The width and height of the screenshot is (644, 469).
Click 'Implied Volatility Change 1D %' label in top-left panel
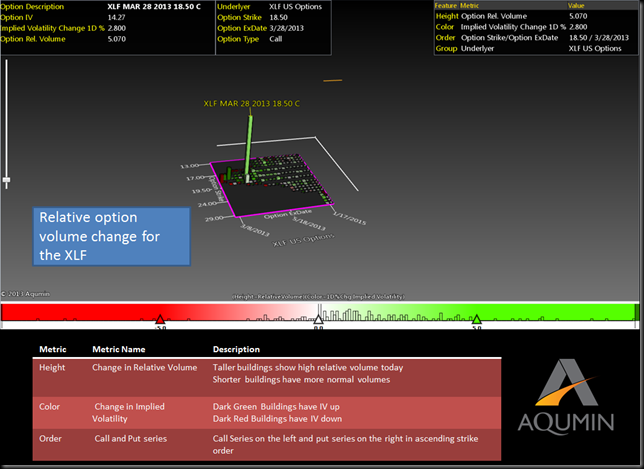point(53,28)
